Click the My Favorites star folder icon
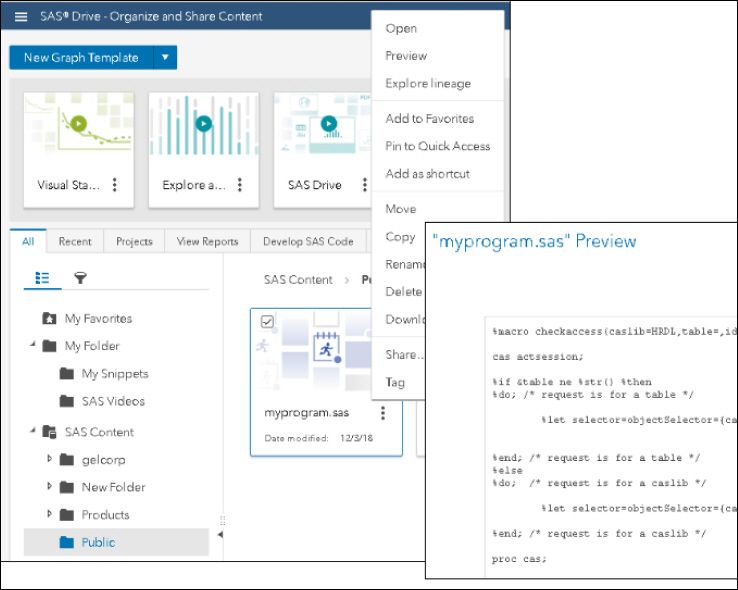 pyautogui.click(x=49, y=318)
